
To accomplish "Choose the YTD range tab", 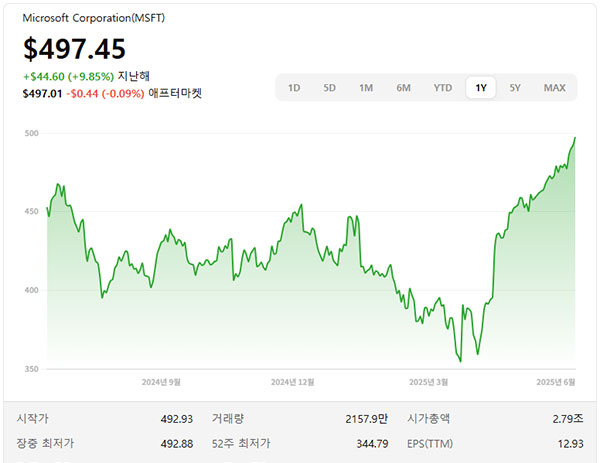I will [x=443, y=88].
